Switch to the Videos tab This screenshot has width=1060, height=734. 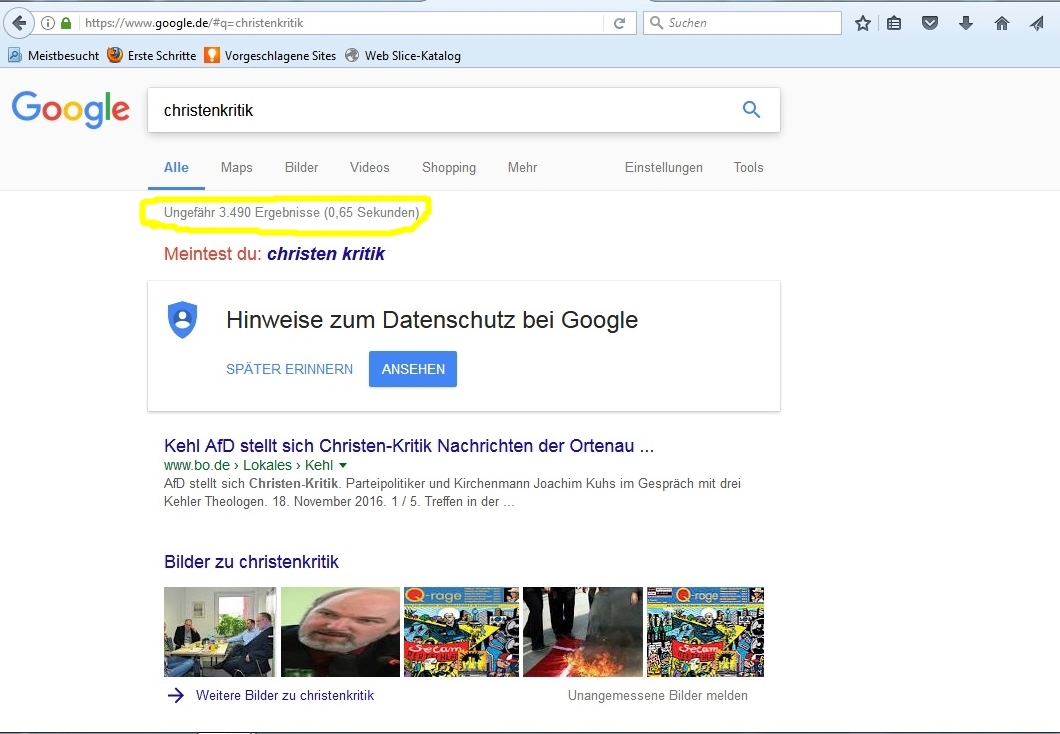point(370,168)
